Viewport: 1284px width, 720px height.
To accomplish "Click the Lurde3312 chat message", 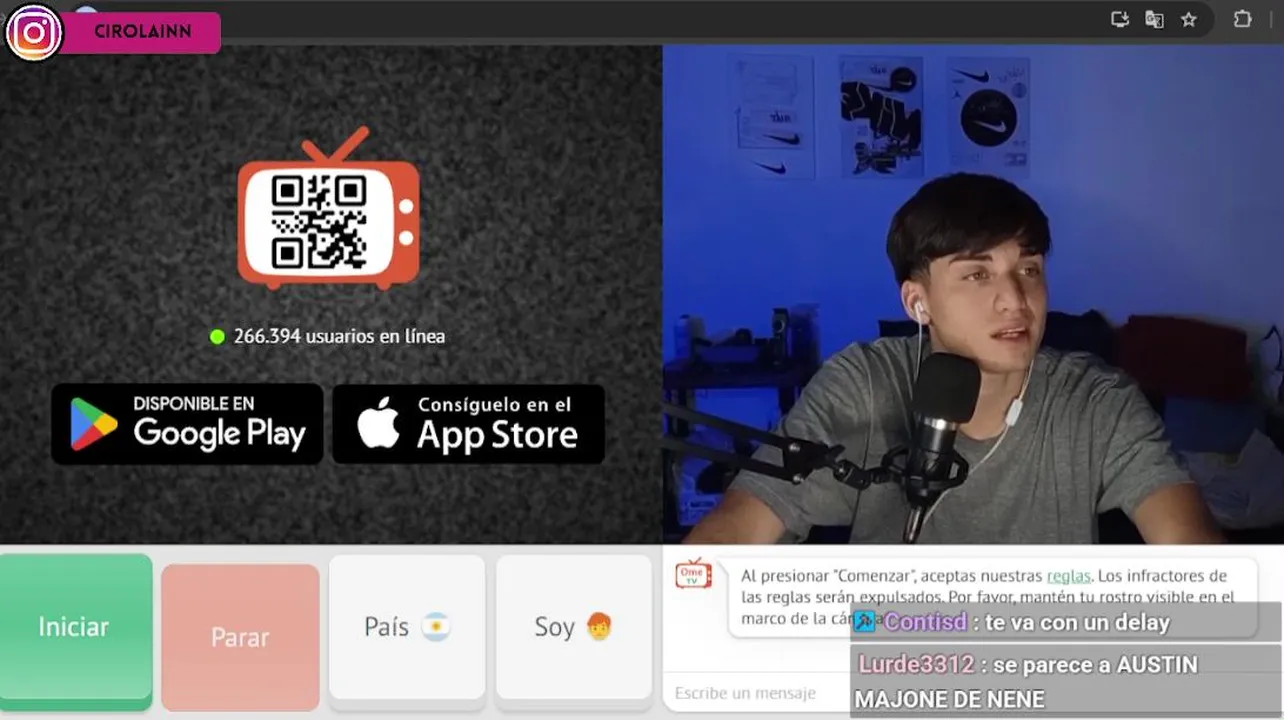I will (x=1066, y=681).
